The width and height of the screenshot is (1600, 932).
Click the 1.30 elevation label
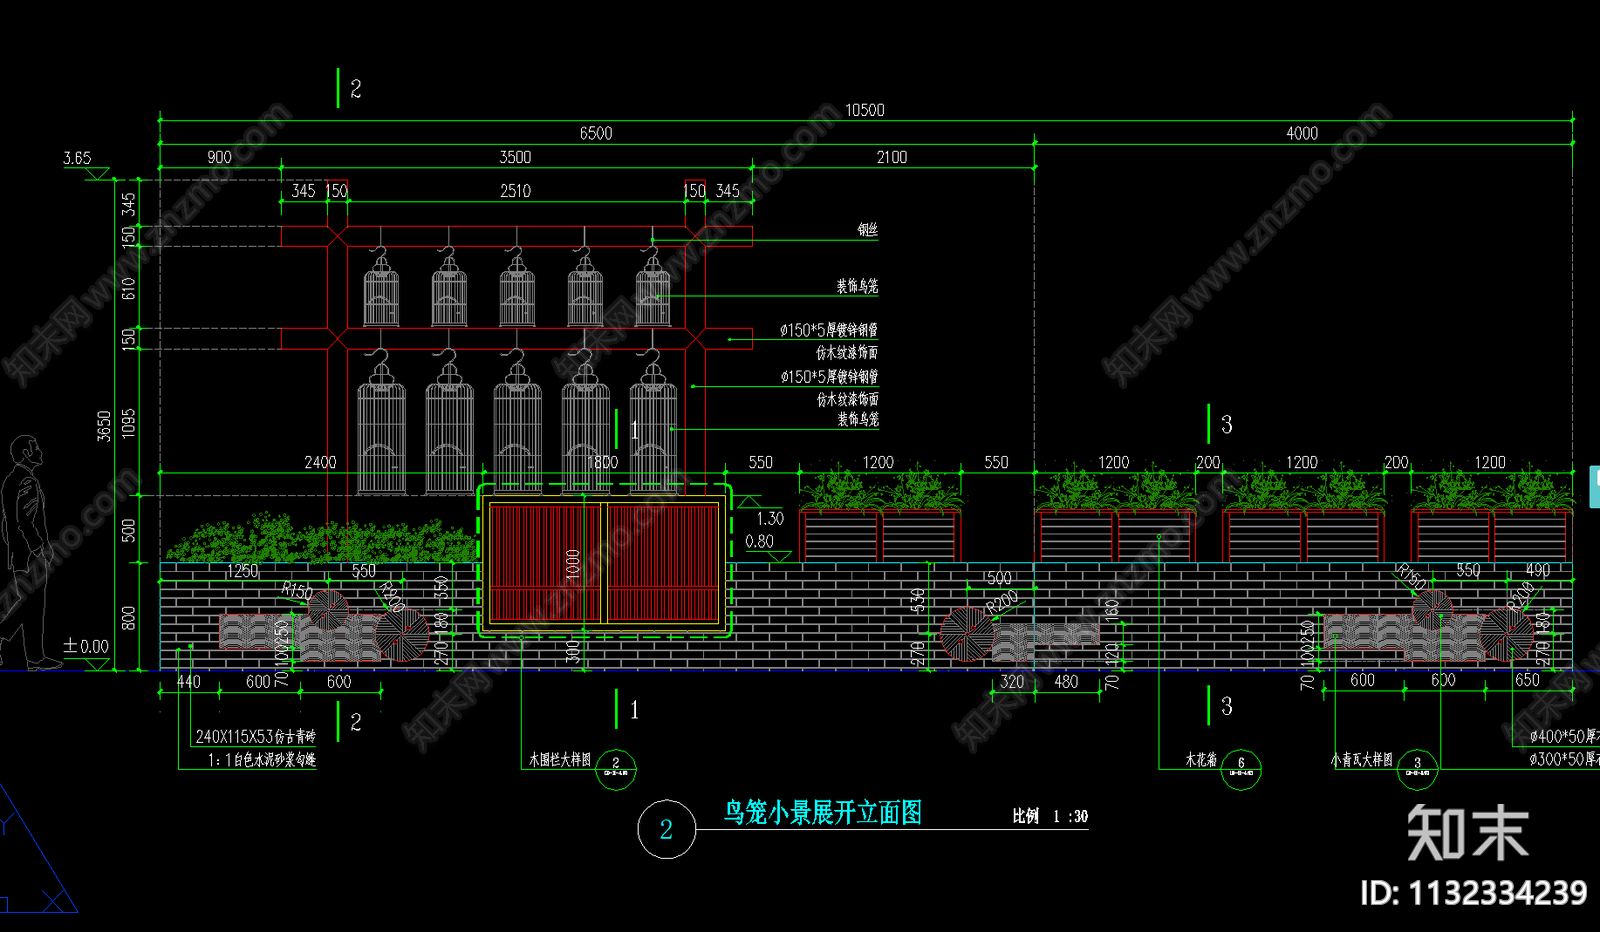coord(770,518)
